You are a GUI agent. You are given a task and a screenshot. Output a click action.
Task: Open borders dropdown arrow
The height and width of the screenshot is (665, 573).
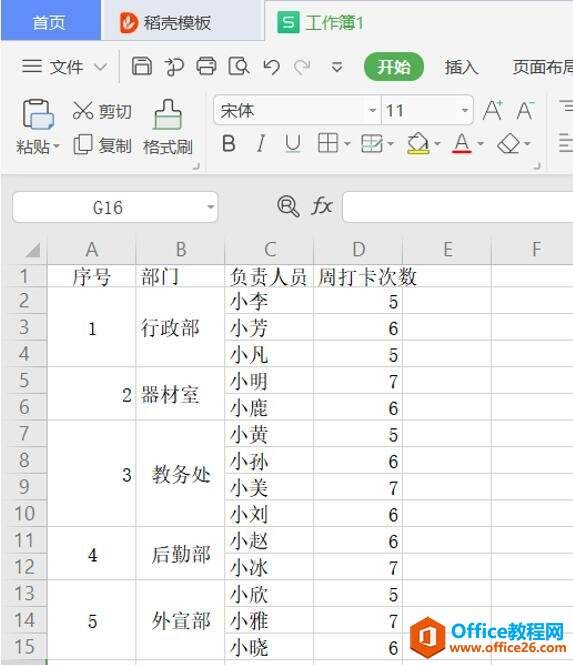(x=347, y=144)
